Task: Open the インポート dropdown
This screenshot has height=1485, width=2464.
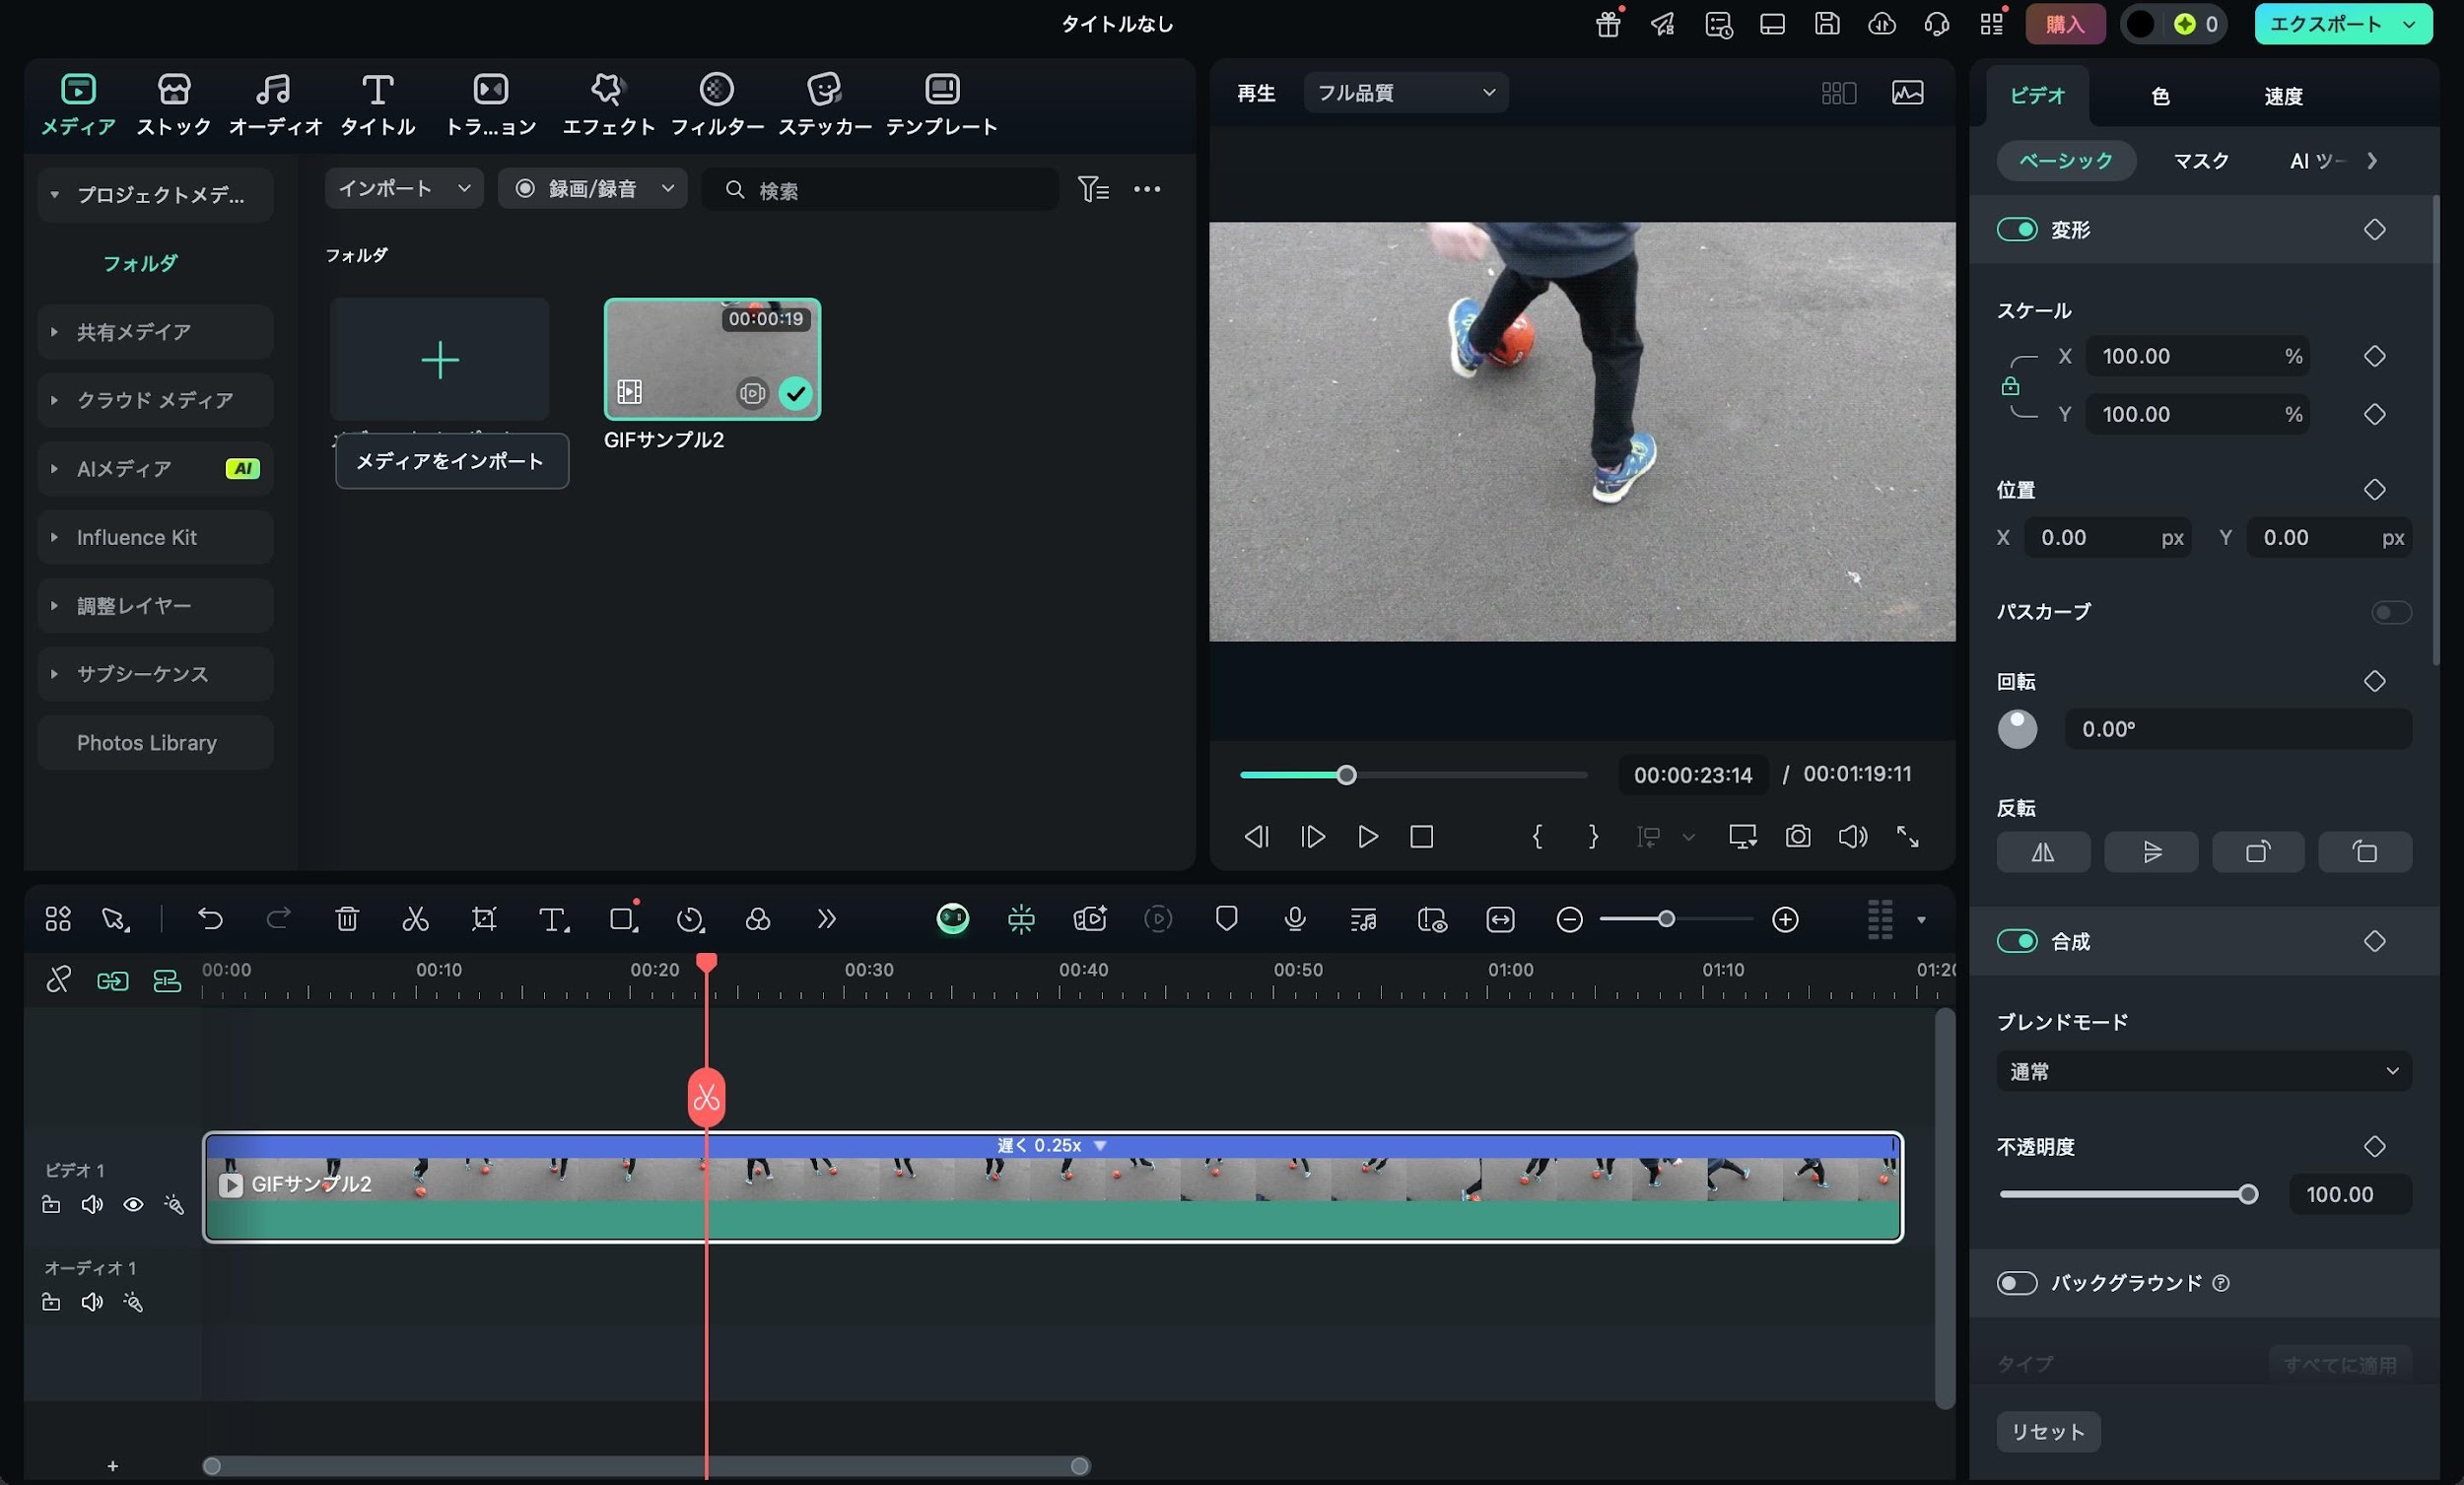Action: pos(404,188)
